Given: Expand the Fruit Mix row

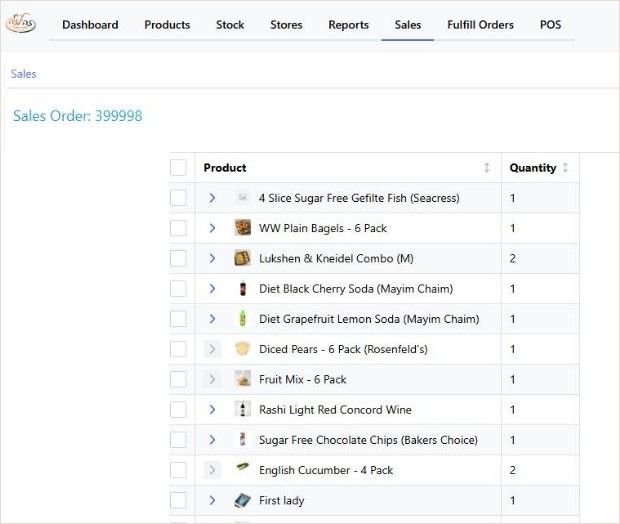Looking at the screenshot, I should 212,379.
